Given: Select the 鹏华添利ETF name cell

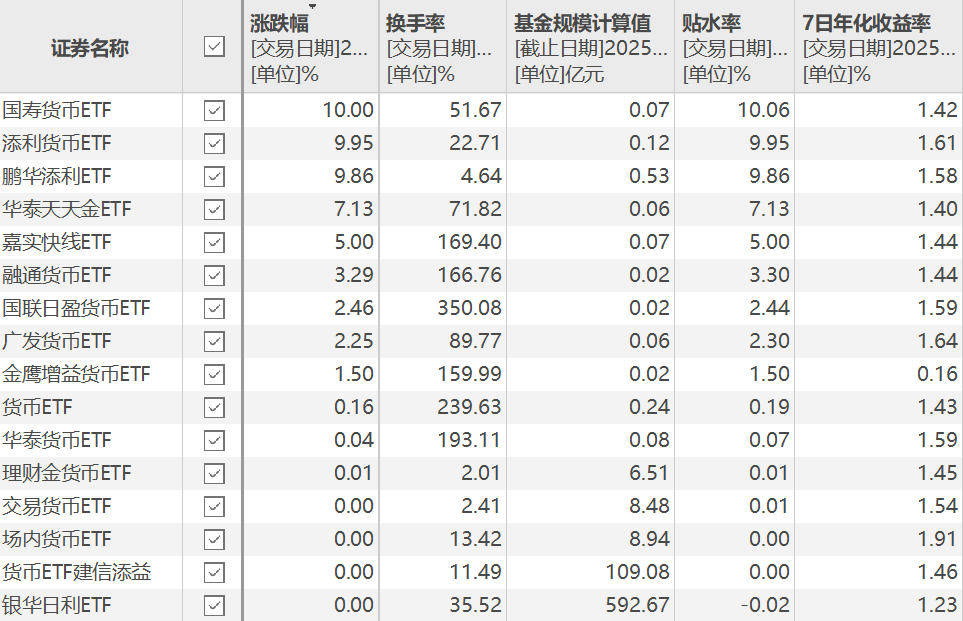Looking at the screenshot, I should coord(91,177).
